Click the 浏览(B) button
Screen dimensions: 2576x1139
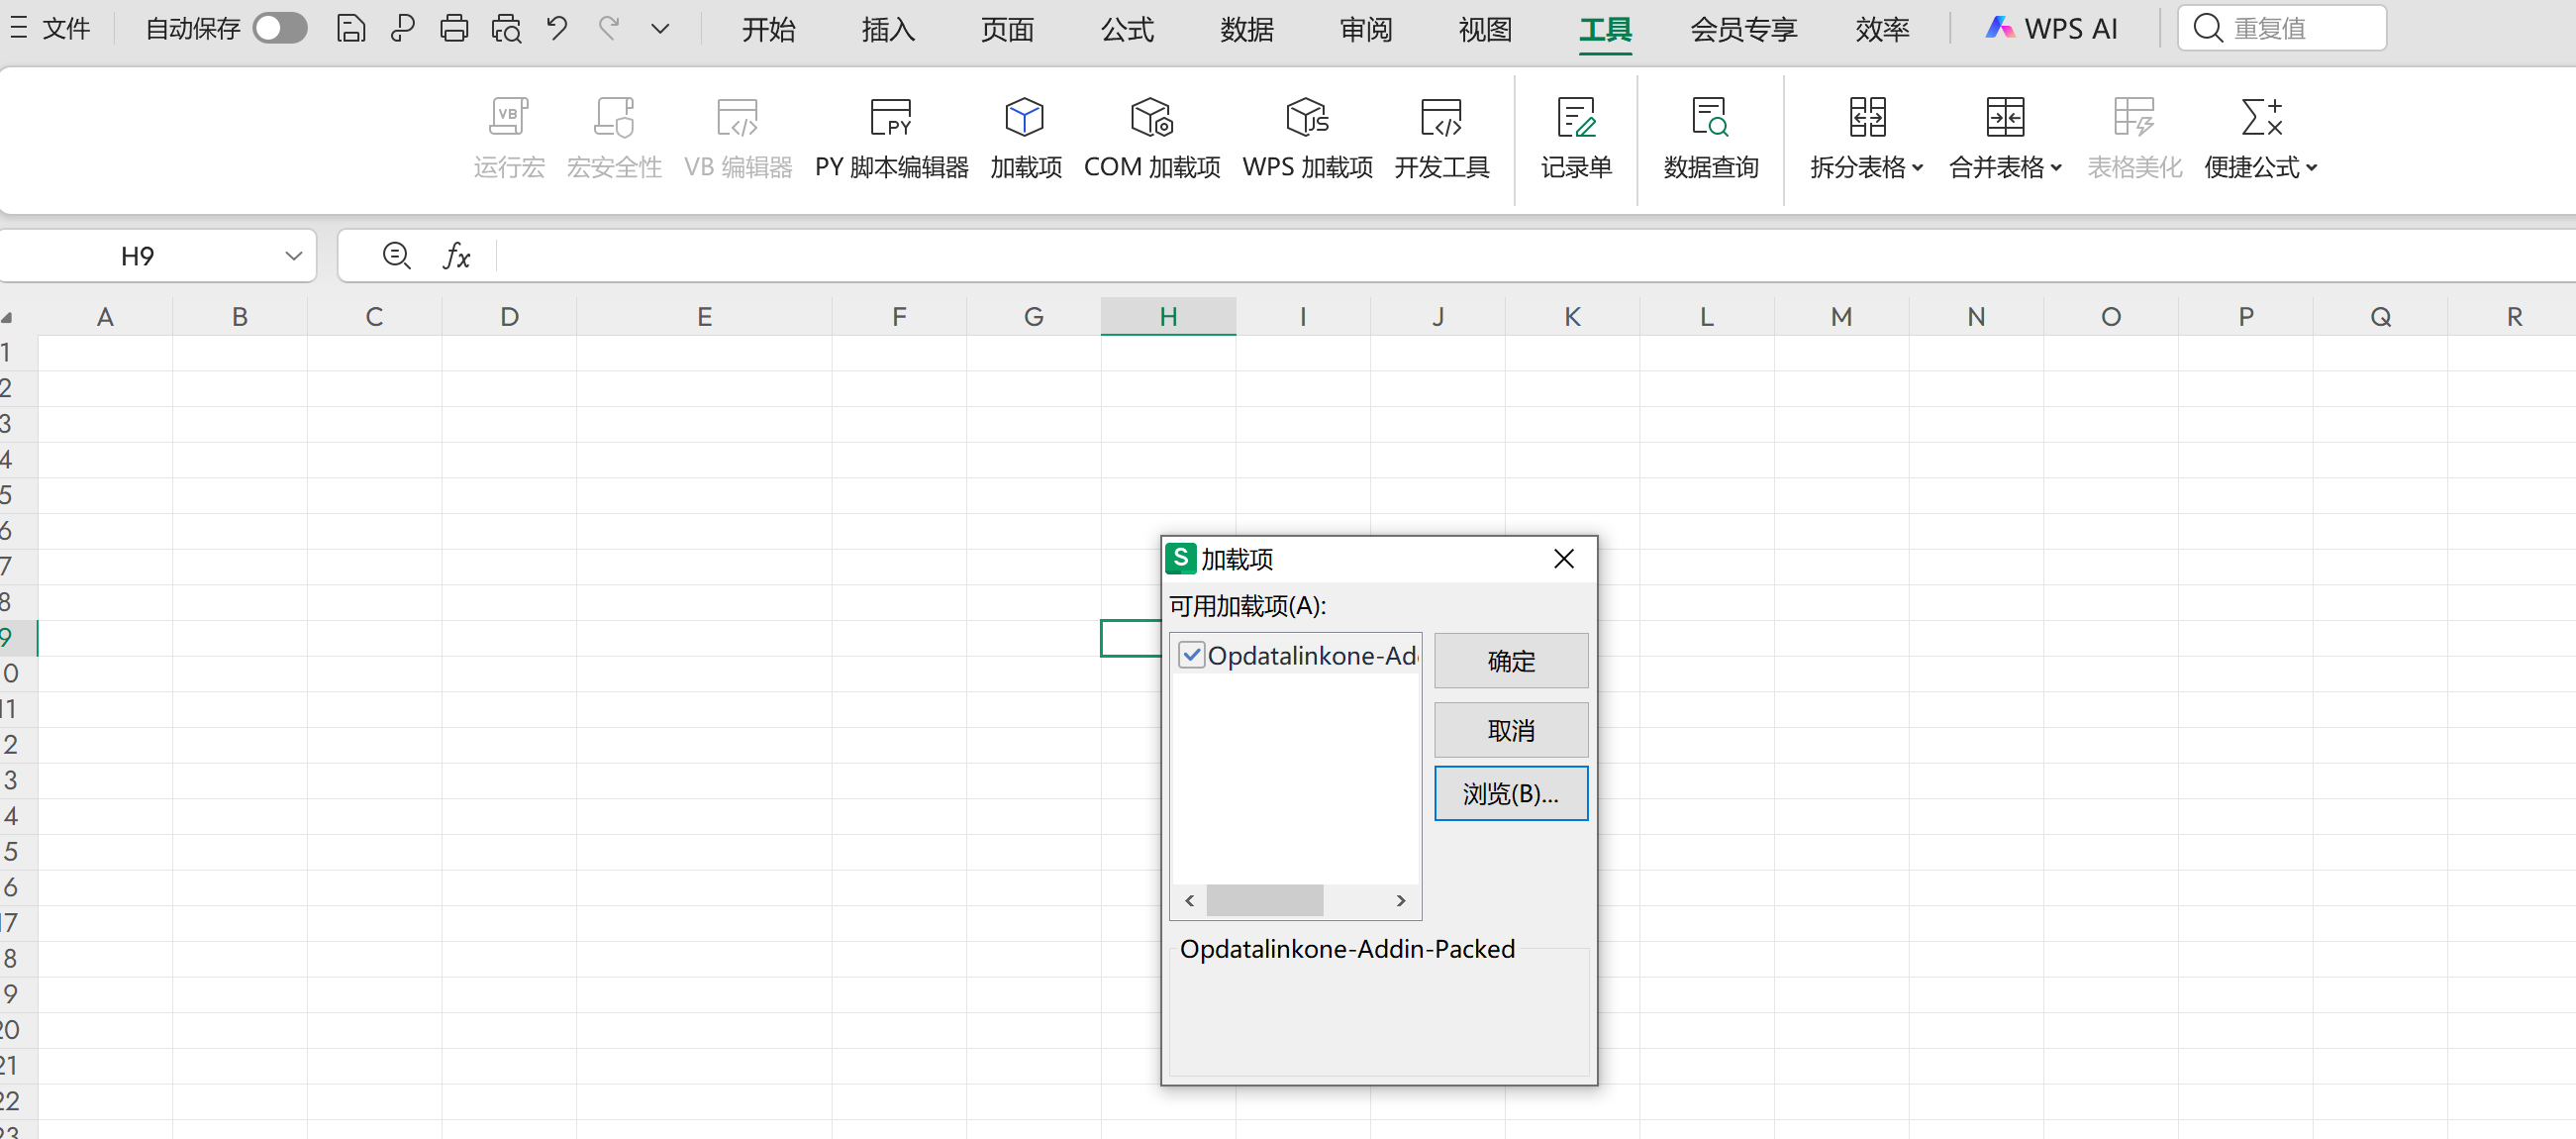pyautogui.click(x=1510, y=793)
